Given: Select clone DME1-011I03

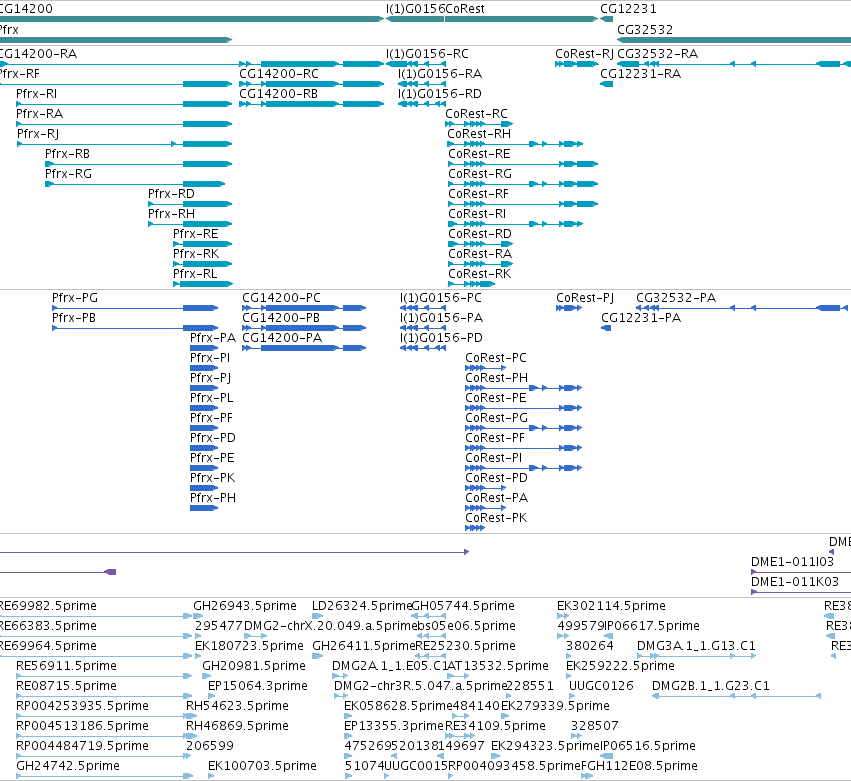Looking at the screenshot, I should [x=801, y=572].
